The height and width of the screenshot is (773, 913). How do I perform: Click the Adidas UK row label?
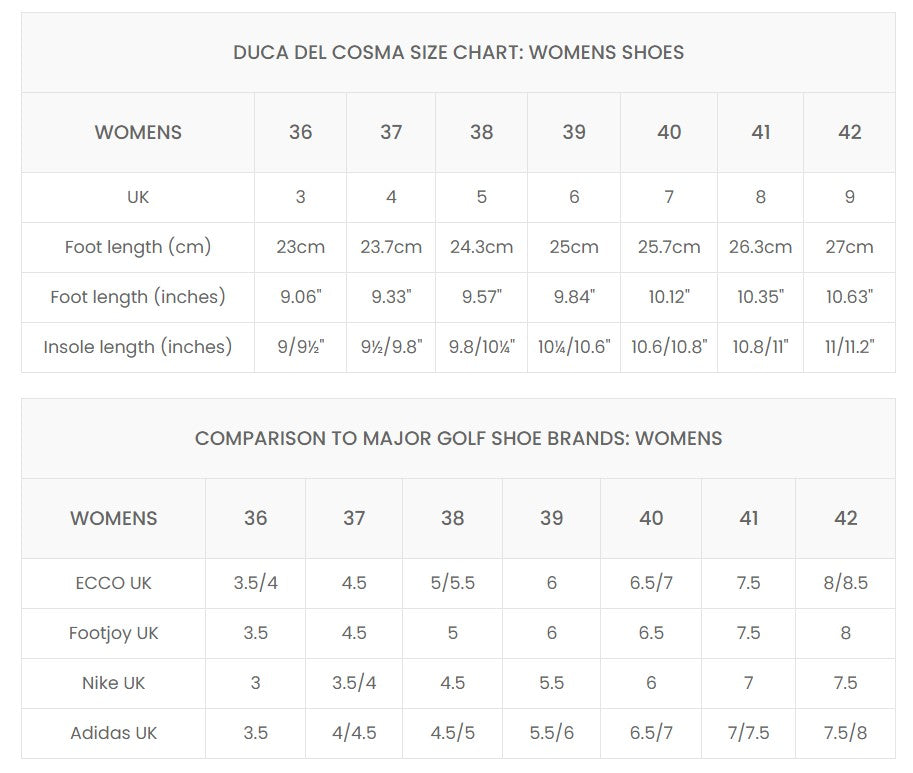[x=114, y=733]
